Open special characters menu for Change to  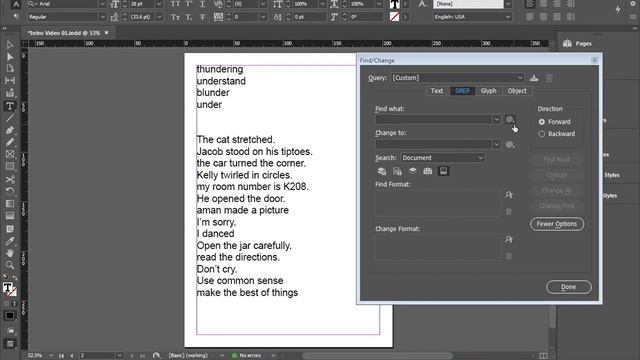(510, 144)
